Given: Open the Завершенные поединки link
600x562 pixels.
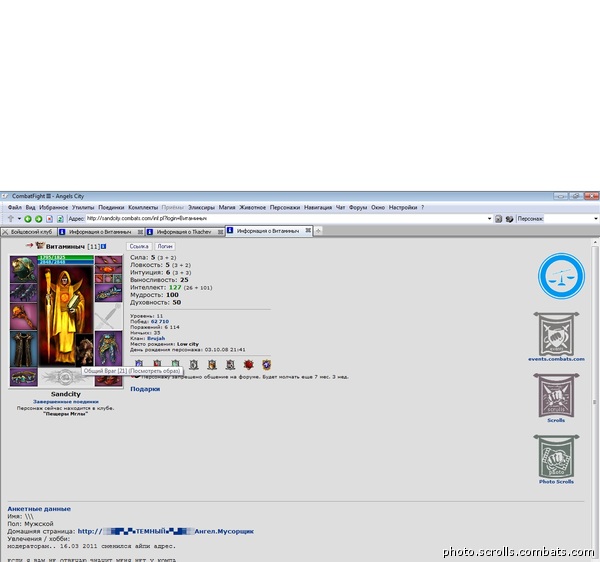Looking at the screenshot, I should (66, 402).
